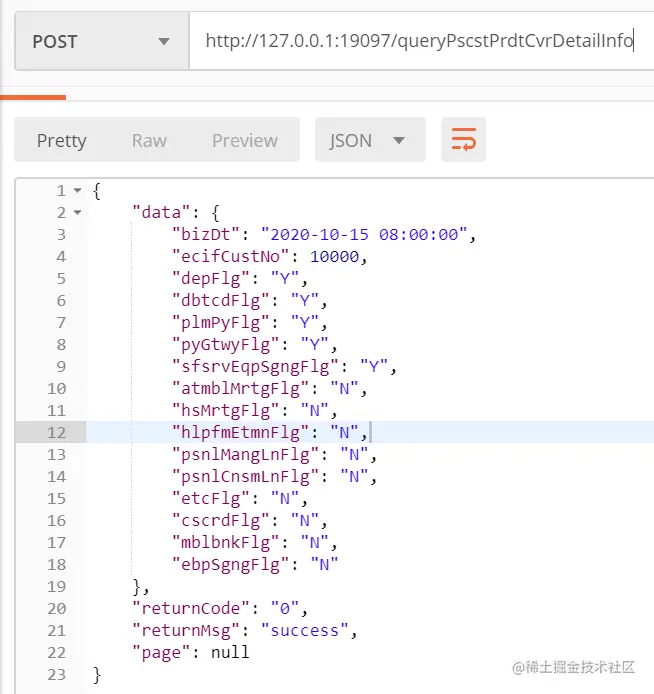Viewport: 654px width, 694px height.
Task: Select the 10000 value
Action: point(335,257)
